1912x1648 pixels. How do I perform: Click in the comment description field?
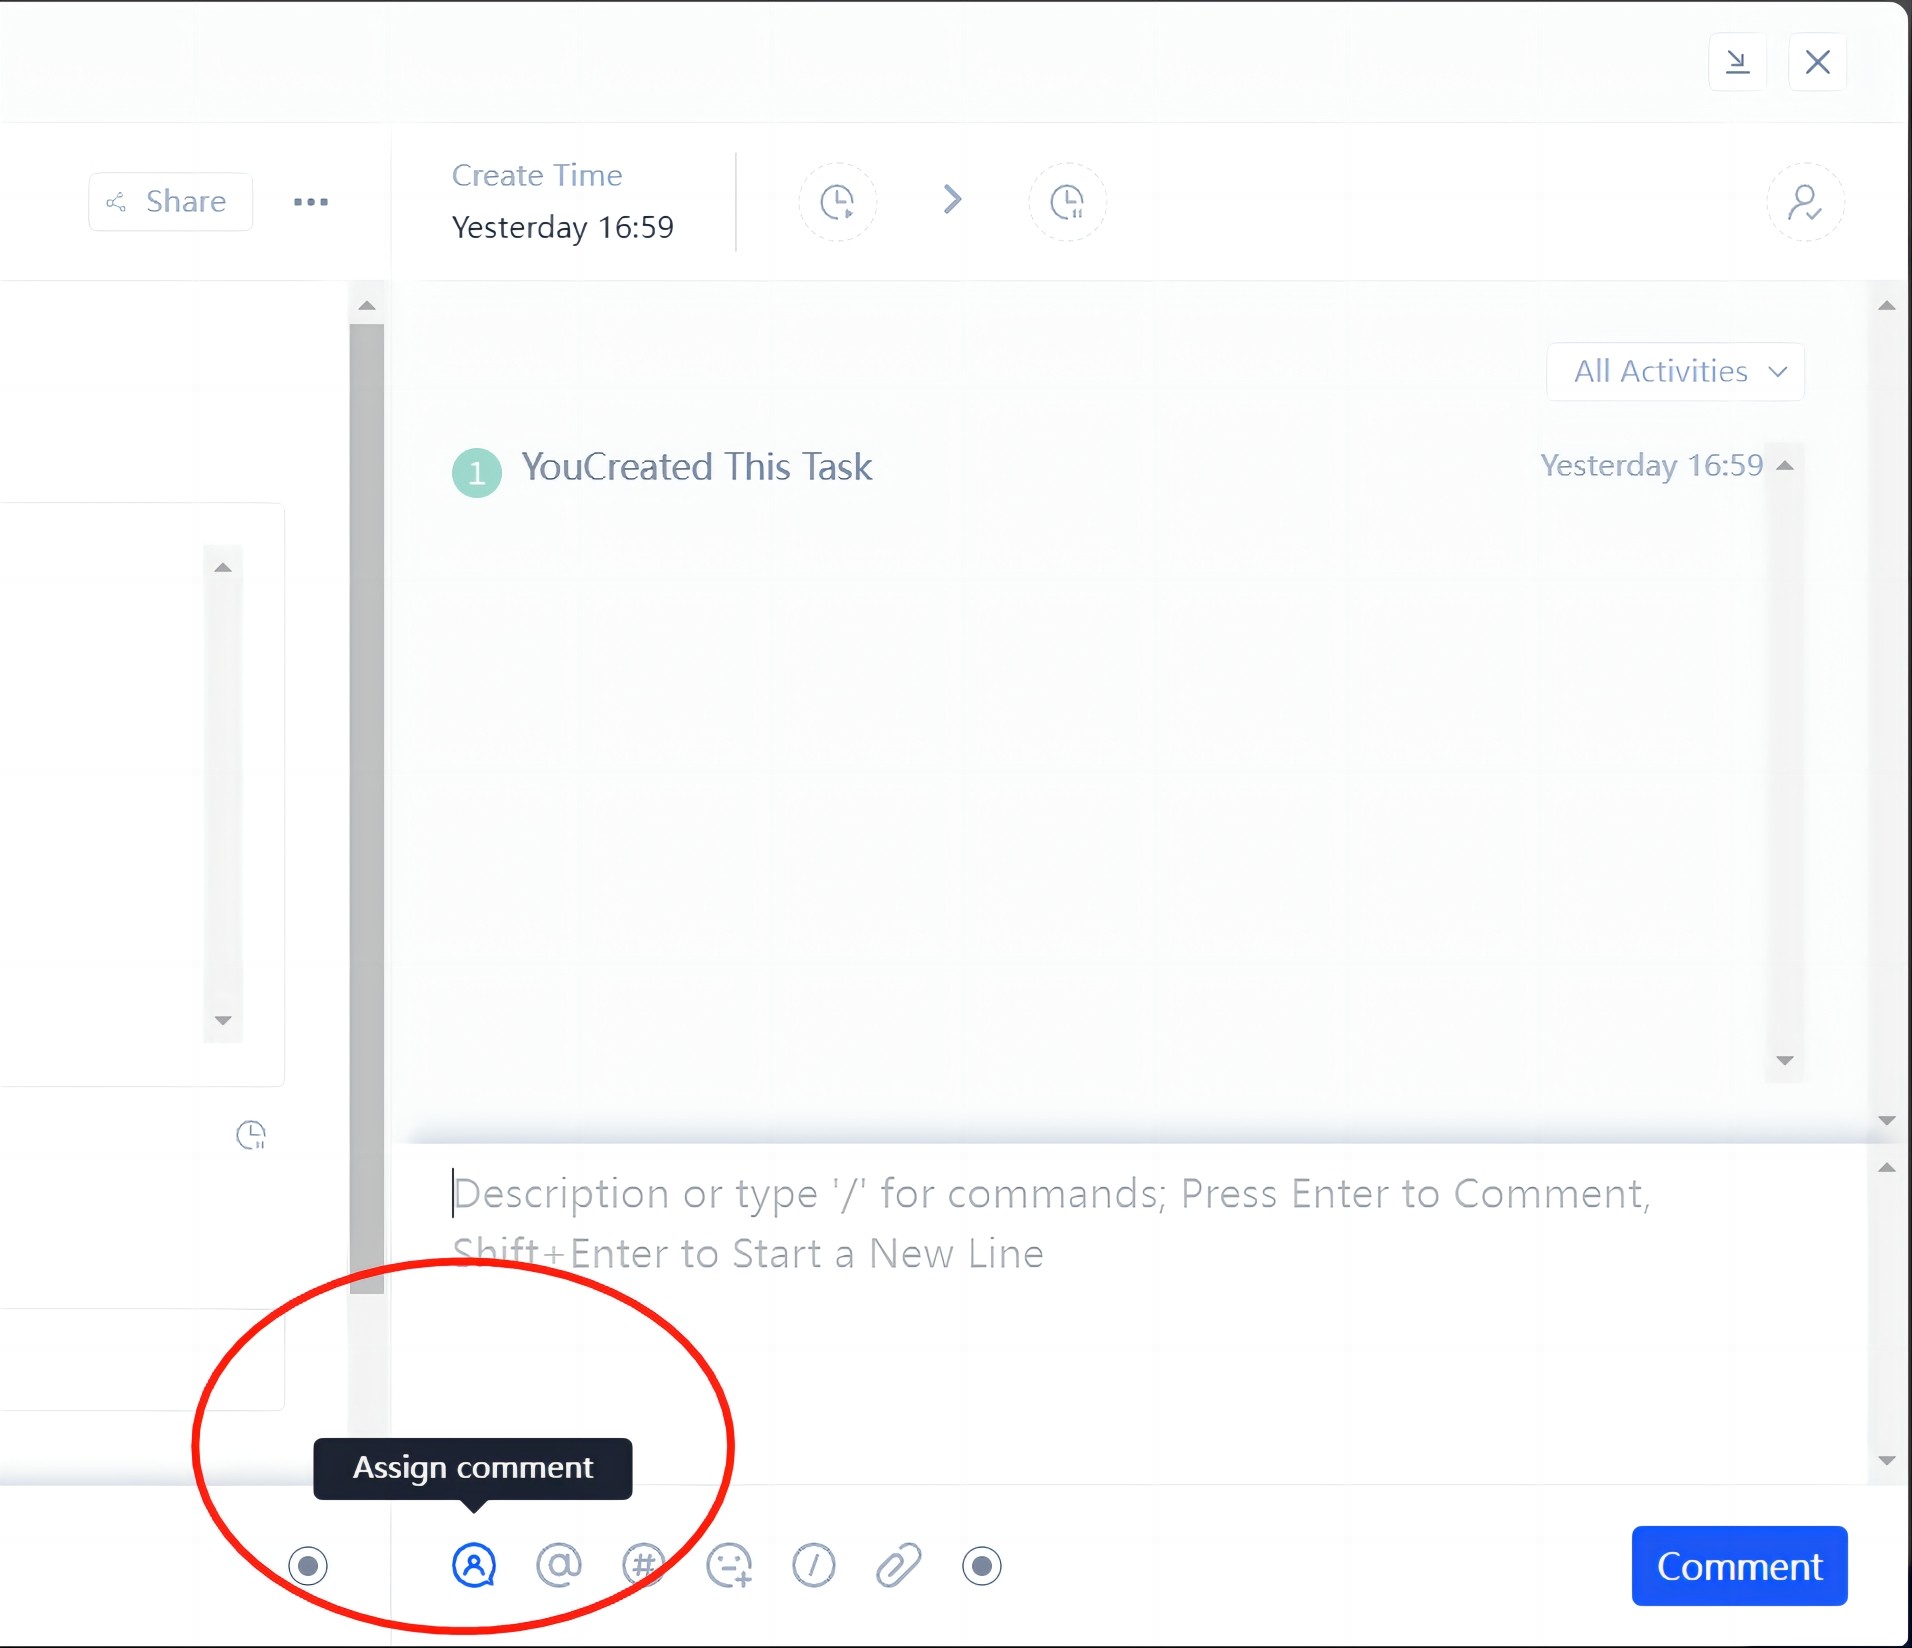pyautogui.click(x=1100, y=1300)
